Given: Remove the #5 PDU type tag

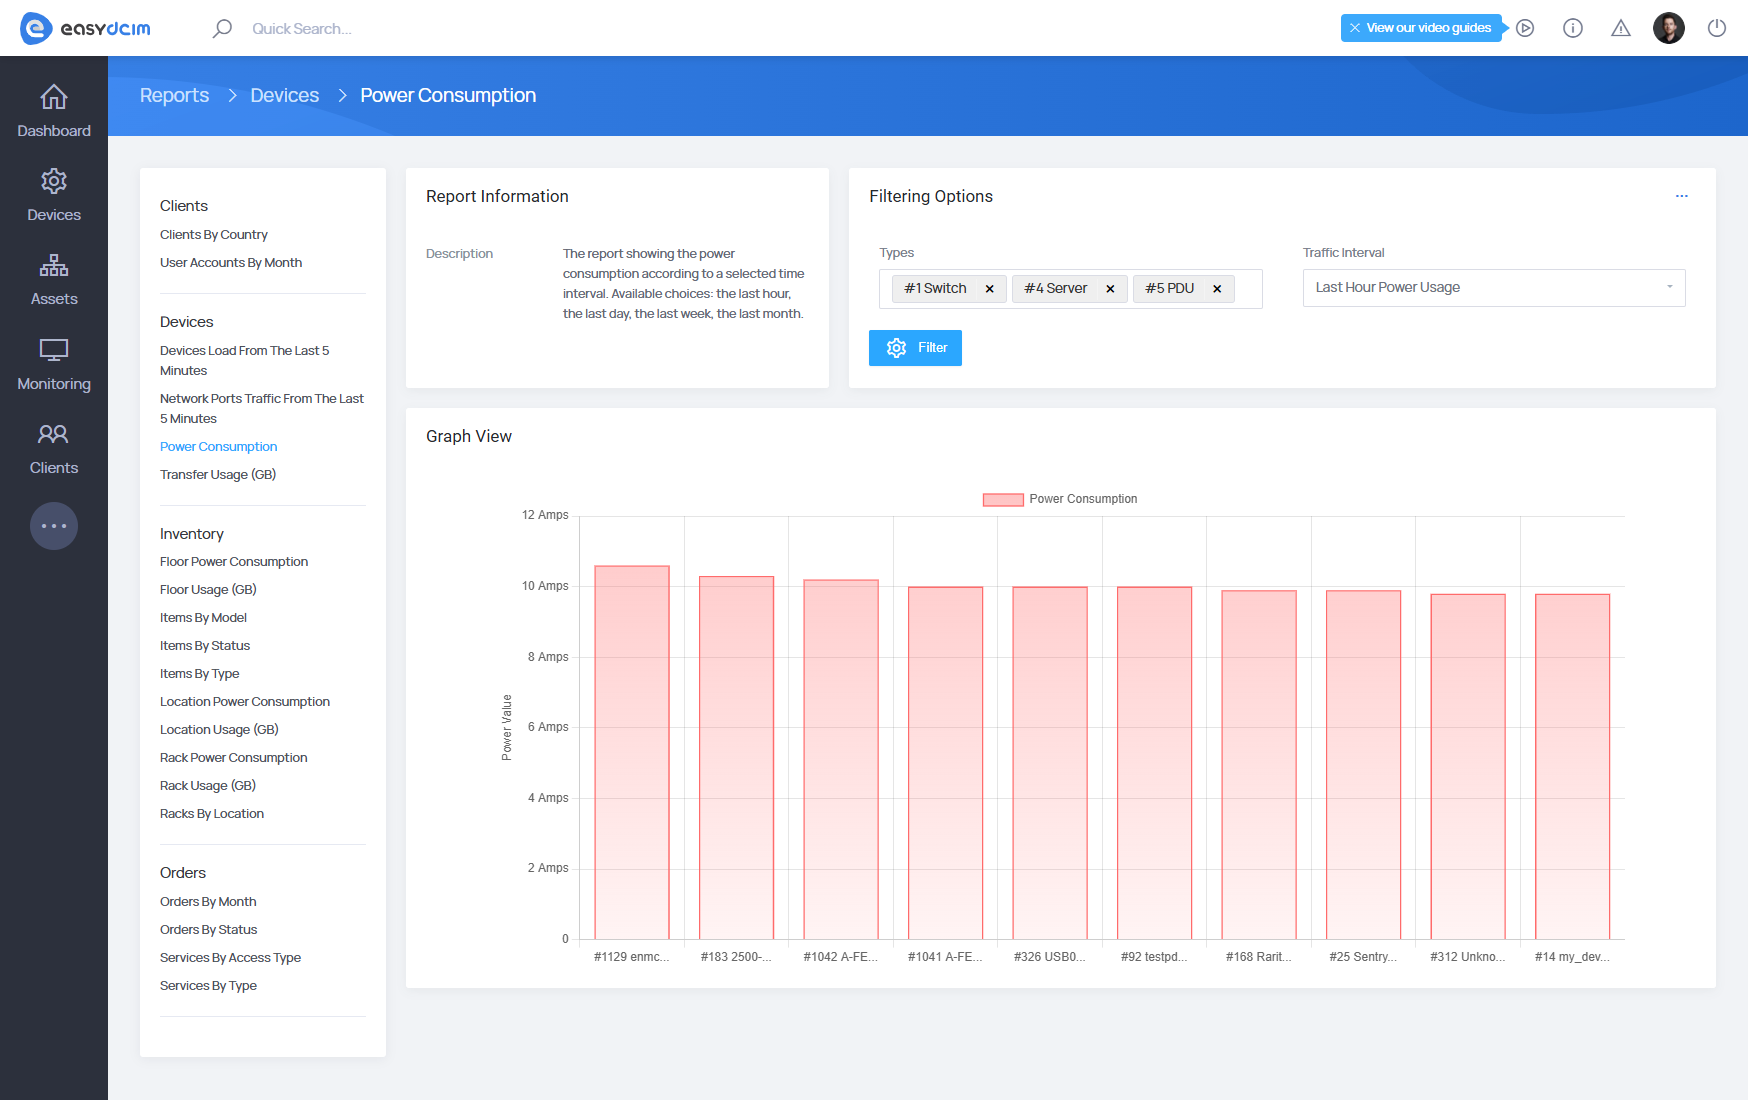Looking at the screenshot, I should (x=1217, y=289).
